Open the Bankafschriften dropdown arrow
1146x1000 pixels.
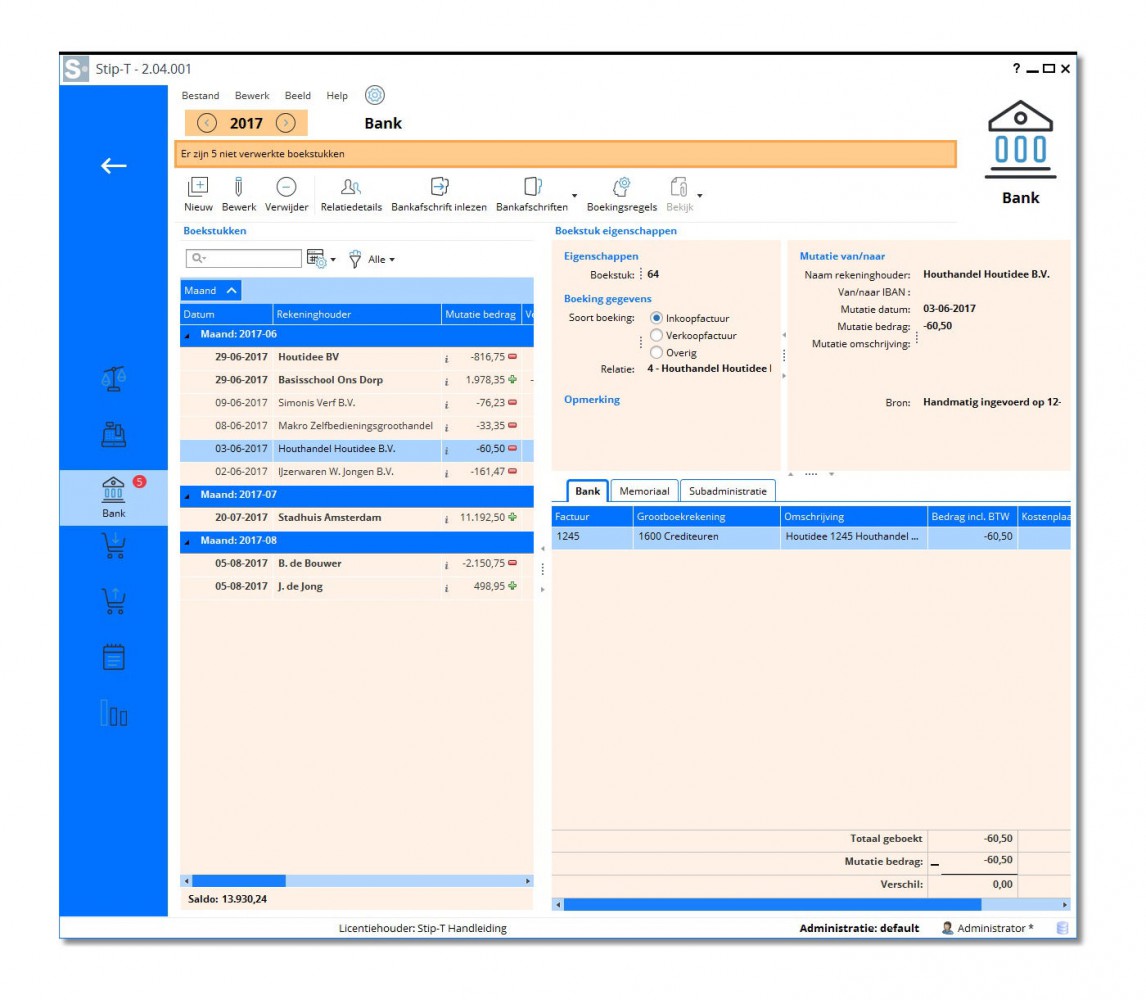point(574,196)
